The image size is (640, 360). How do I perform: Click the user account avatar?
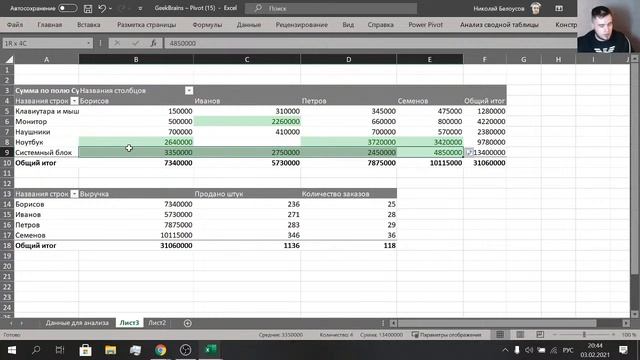[x=536, y=8]
